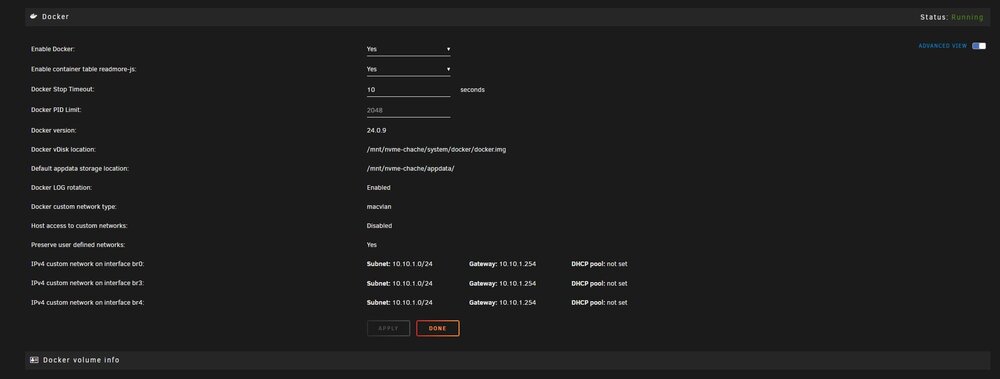Click the Docker Stop Timeout label
The width and height of the screenshot is (1000, 379).
tap(62, 89)
